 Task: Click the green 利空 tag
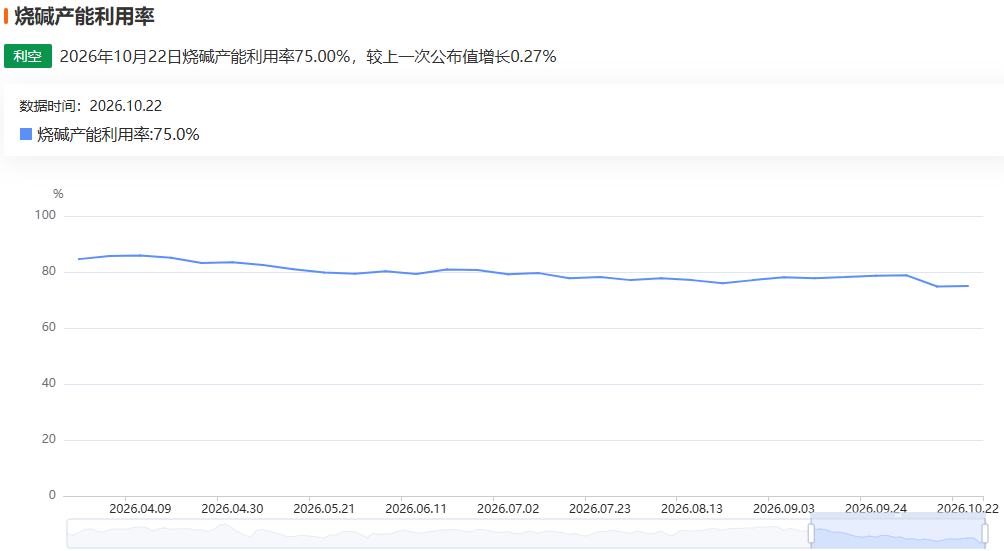tap(28, 56)
